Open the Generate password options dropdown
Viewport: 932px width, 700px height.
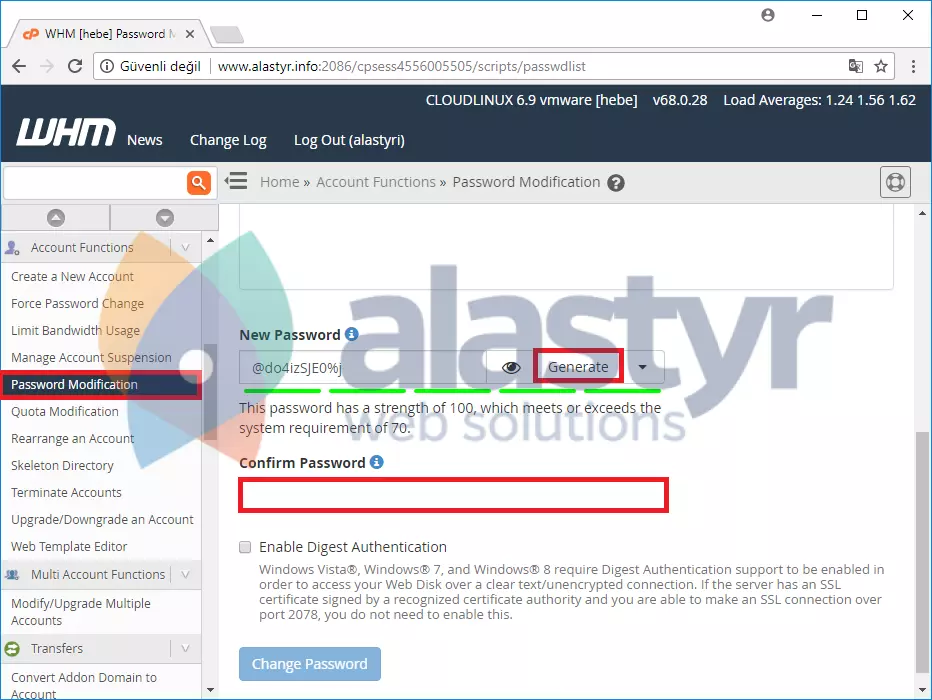pyautogui.click(x=643, y=367)
